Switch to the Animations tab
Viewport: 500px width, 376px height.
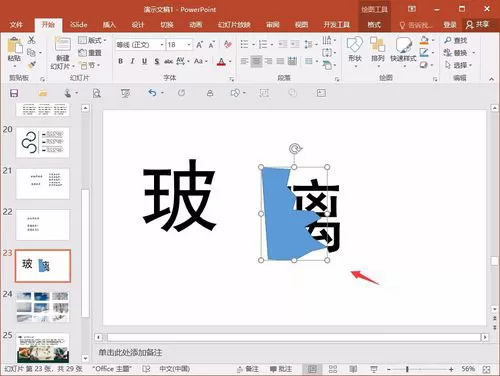pos(196,24)
